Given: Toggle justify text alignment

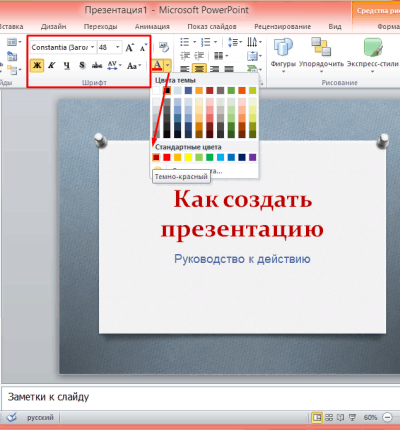Looking at the screenshot, I should tap(229, 68).
